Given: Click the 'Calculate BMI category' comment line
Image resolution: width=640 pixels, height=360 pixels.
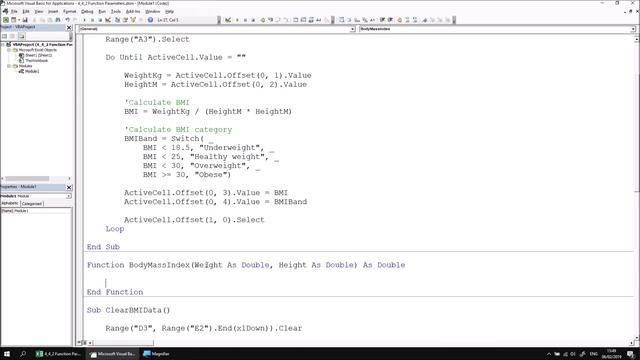Looking at the screenshot, I should click(178, 129).
